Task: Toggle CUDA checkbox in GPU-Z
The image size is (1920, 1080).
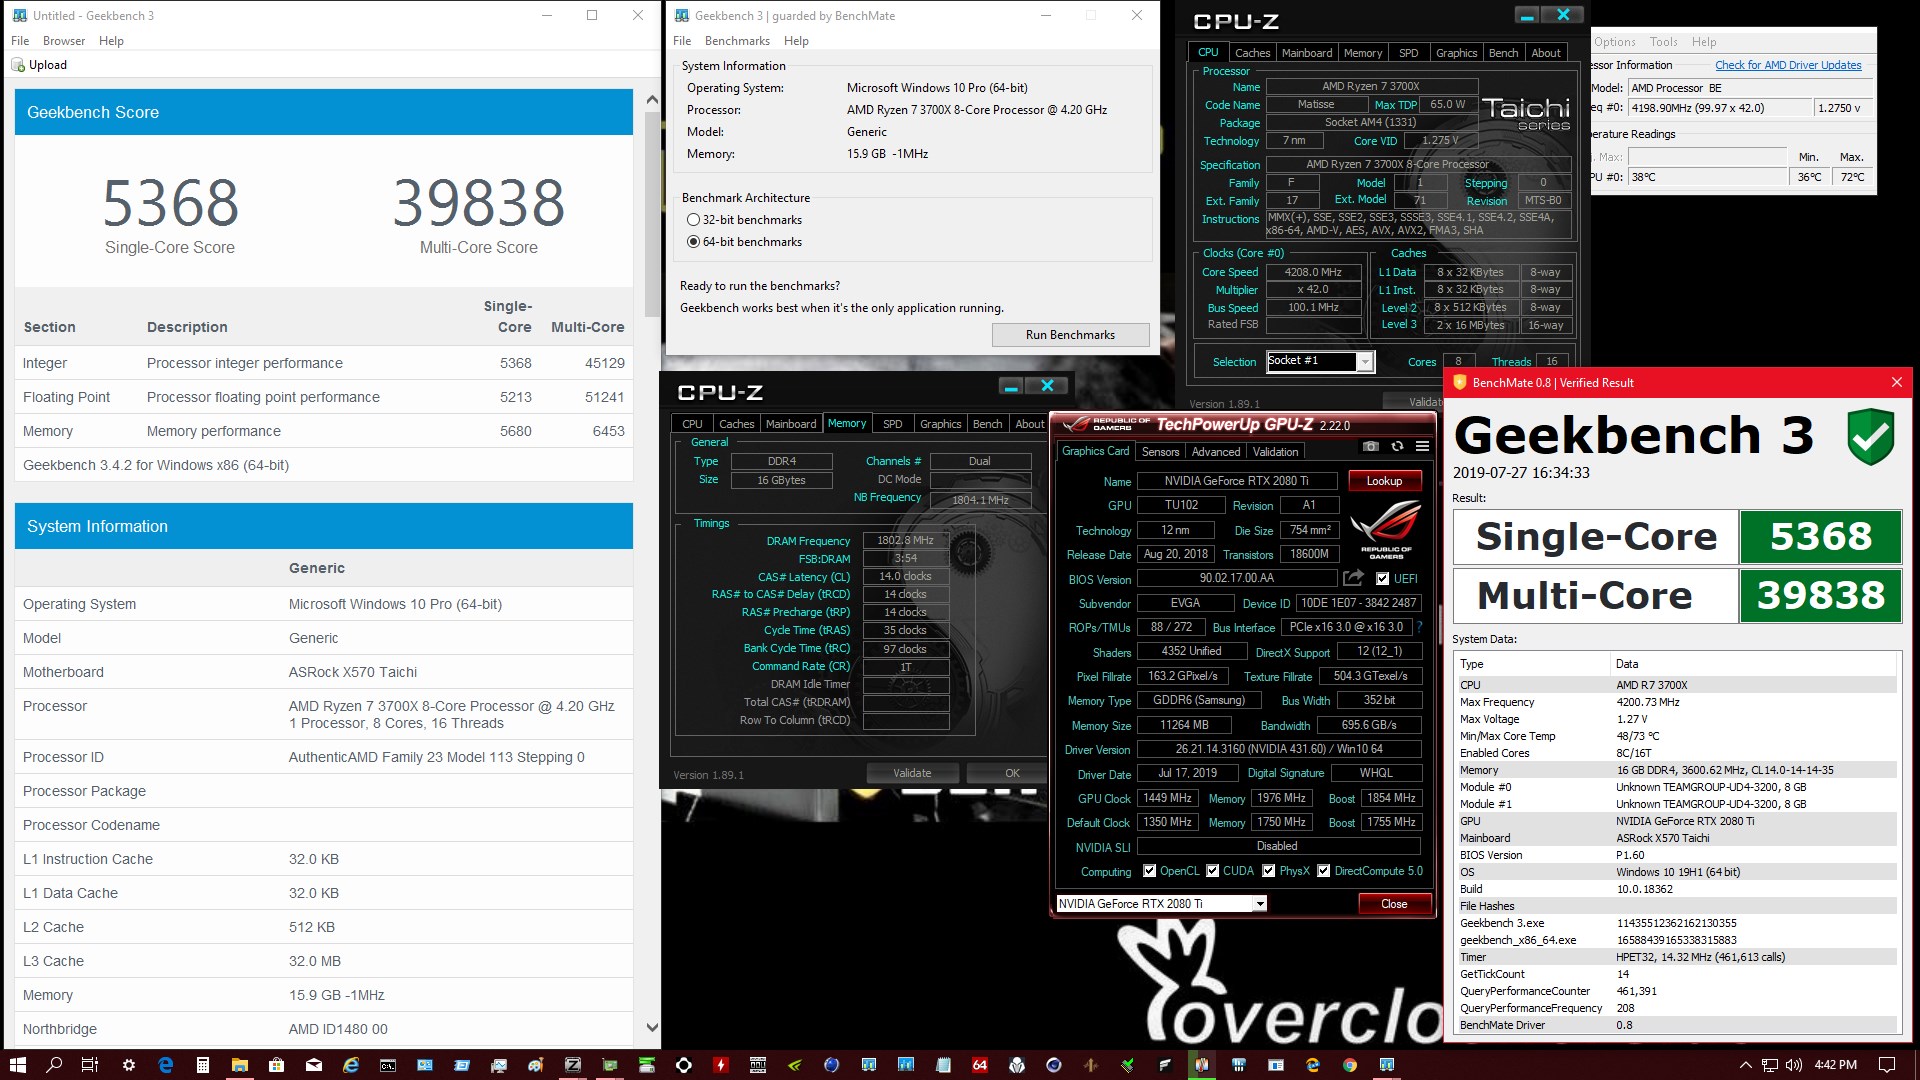Action: (1213, 871)
